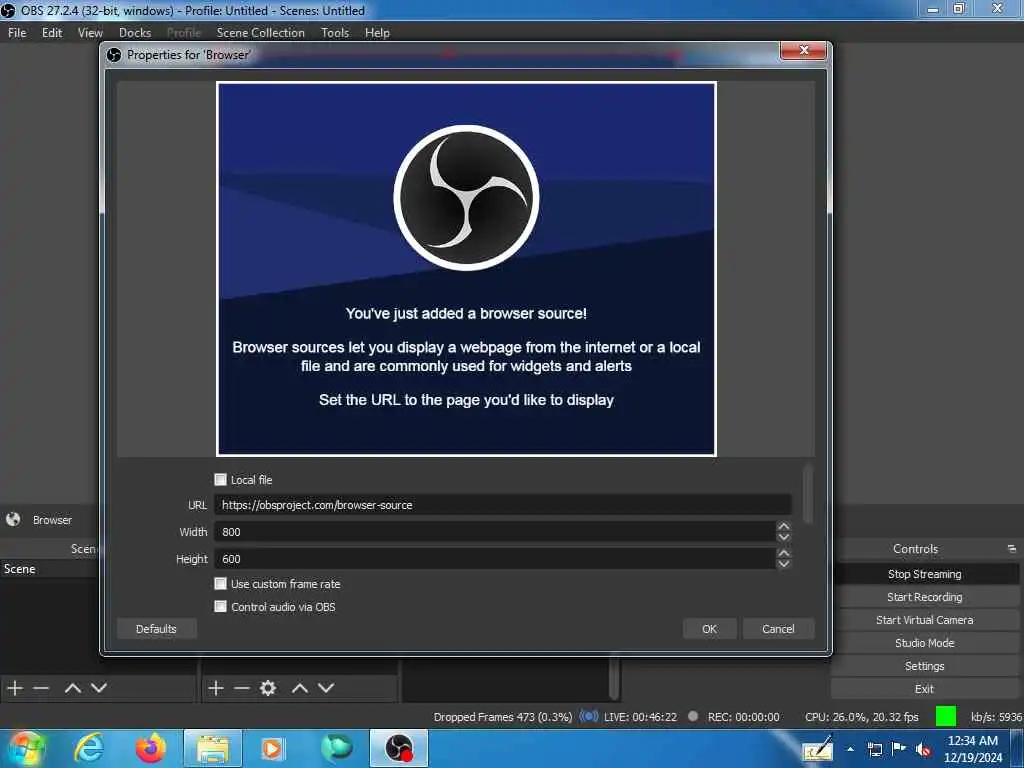Click the green connection status indicator
The image size is (1024, 768).
click(x=946, y=716)
